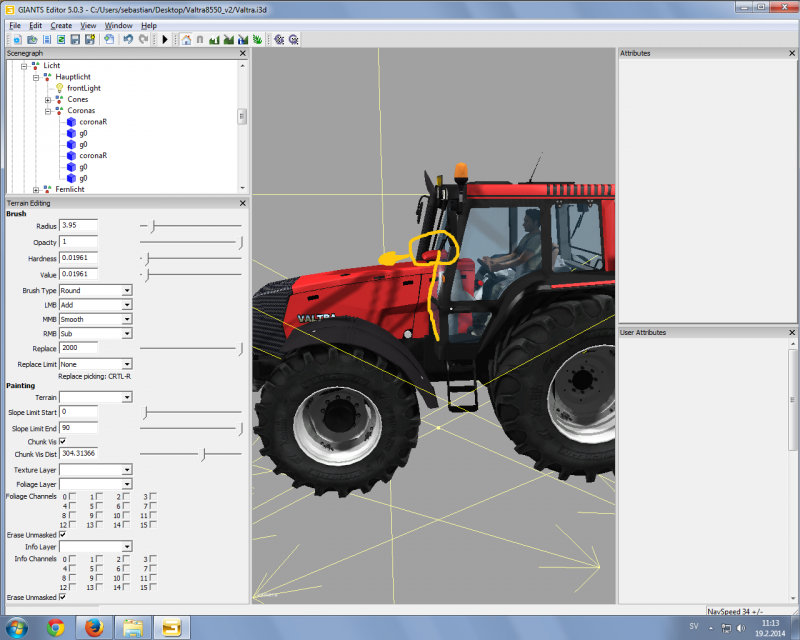Click the Save floppy disk toolbar icon

tap(76, 39)
